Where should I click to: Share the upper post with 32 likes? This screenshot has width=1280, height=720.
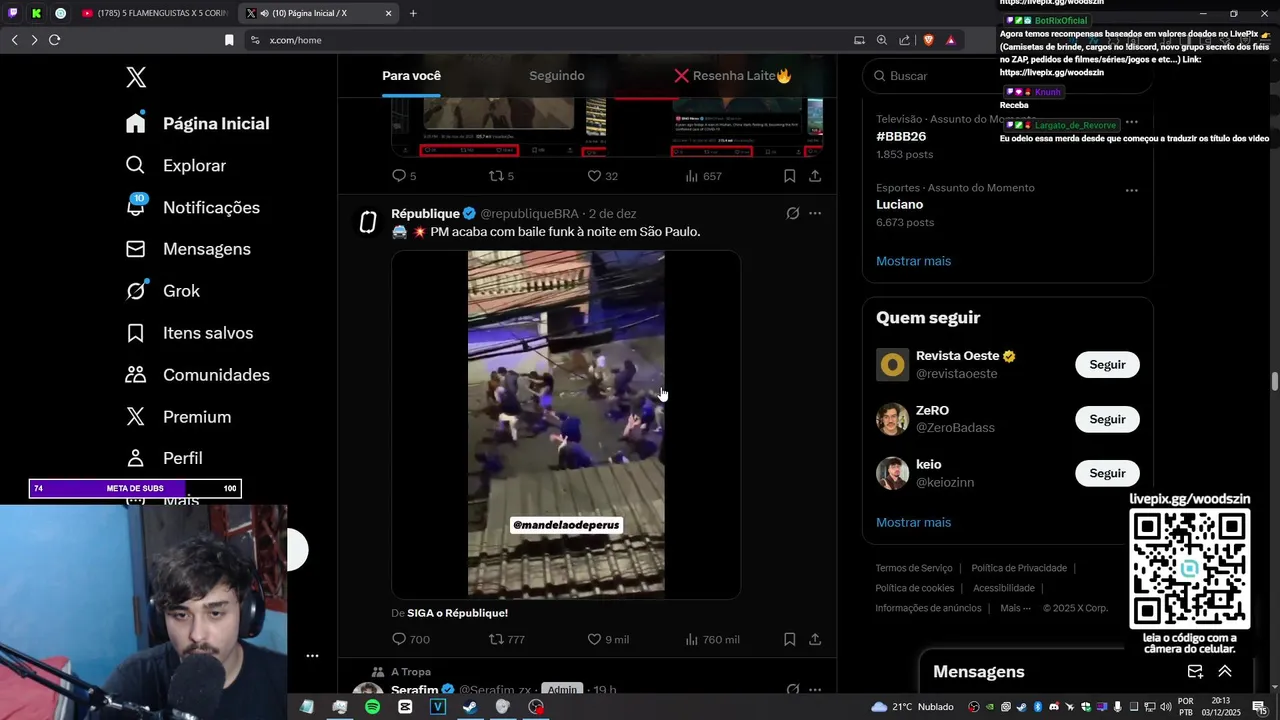tap(815, 176)
